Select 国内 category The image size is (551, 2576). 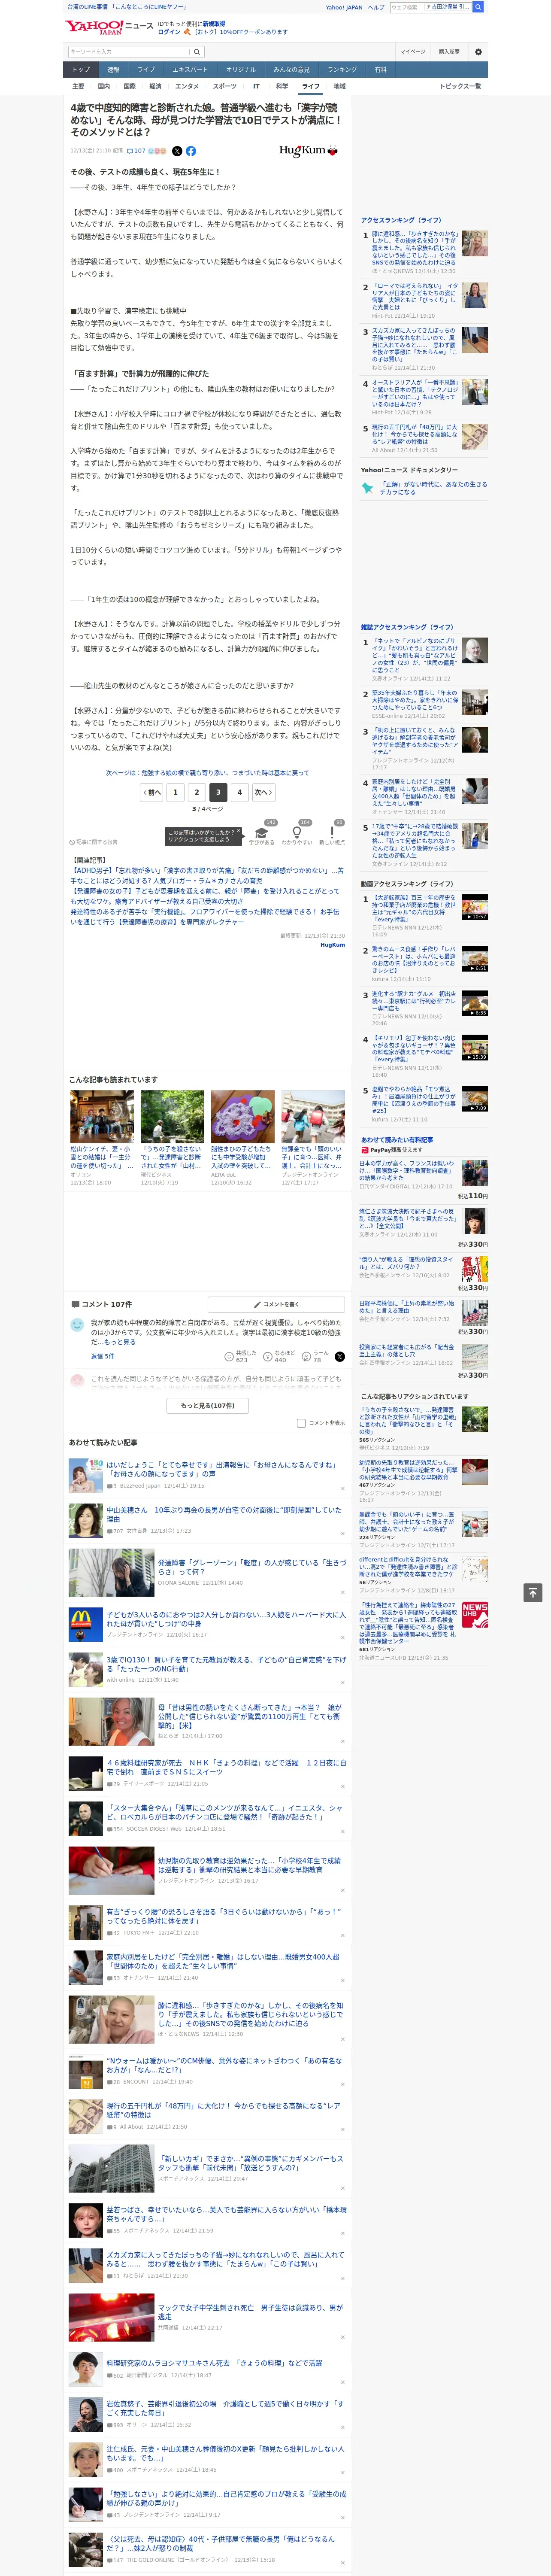click(104, 86)
